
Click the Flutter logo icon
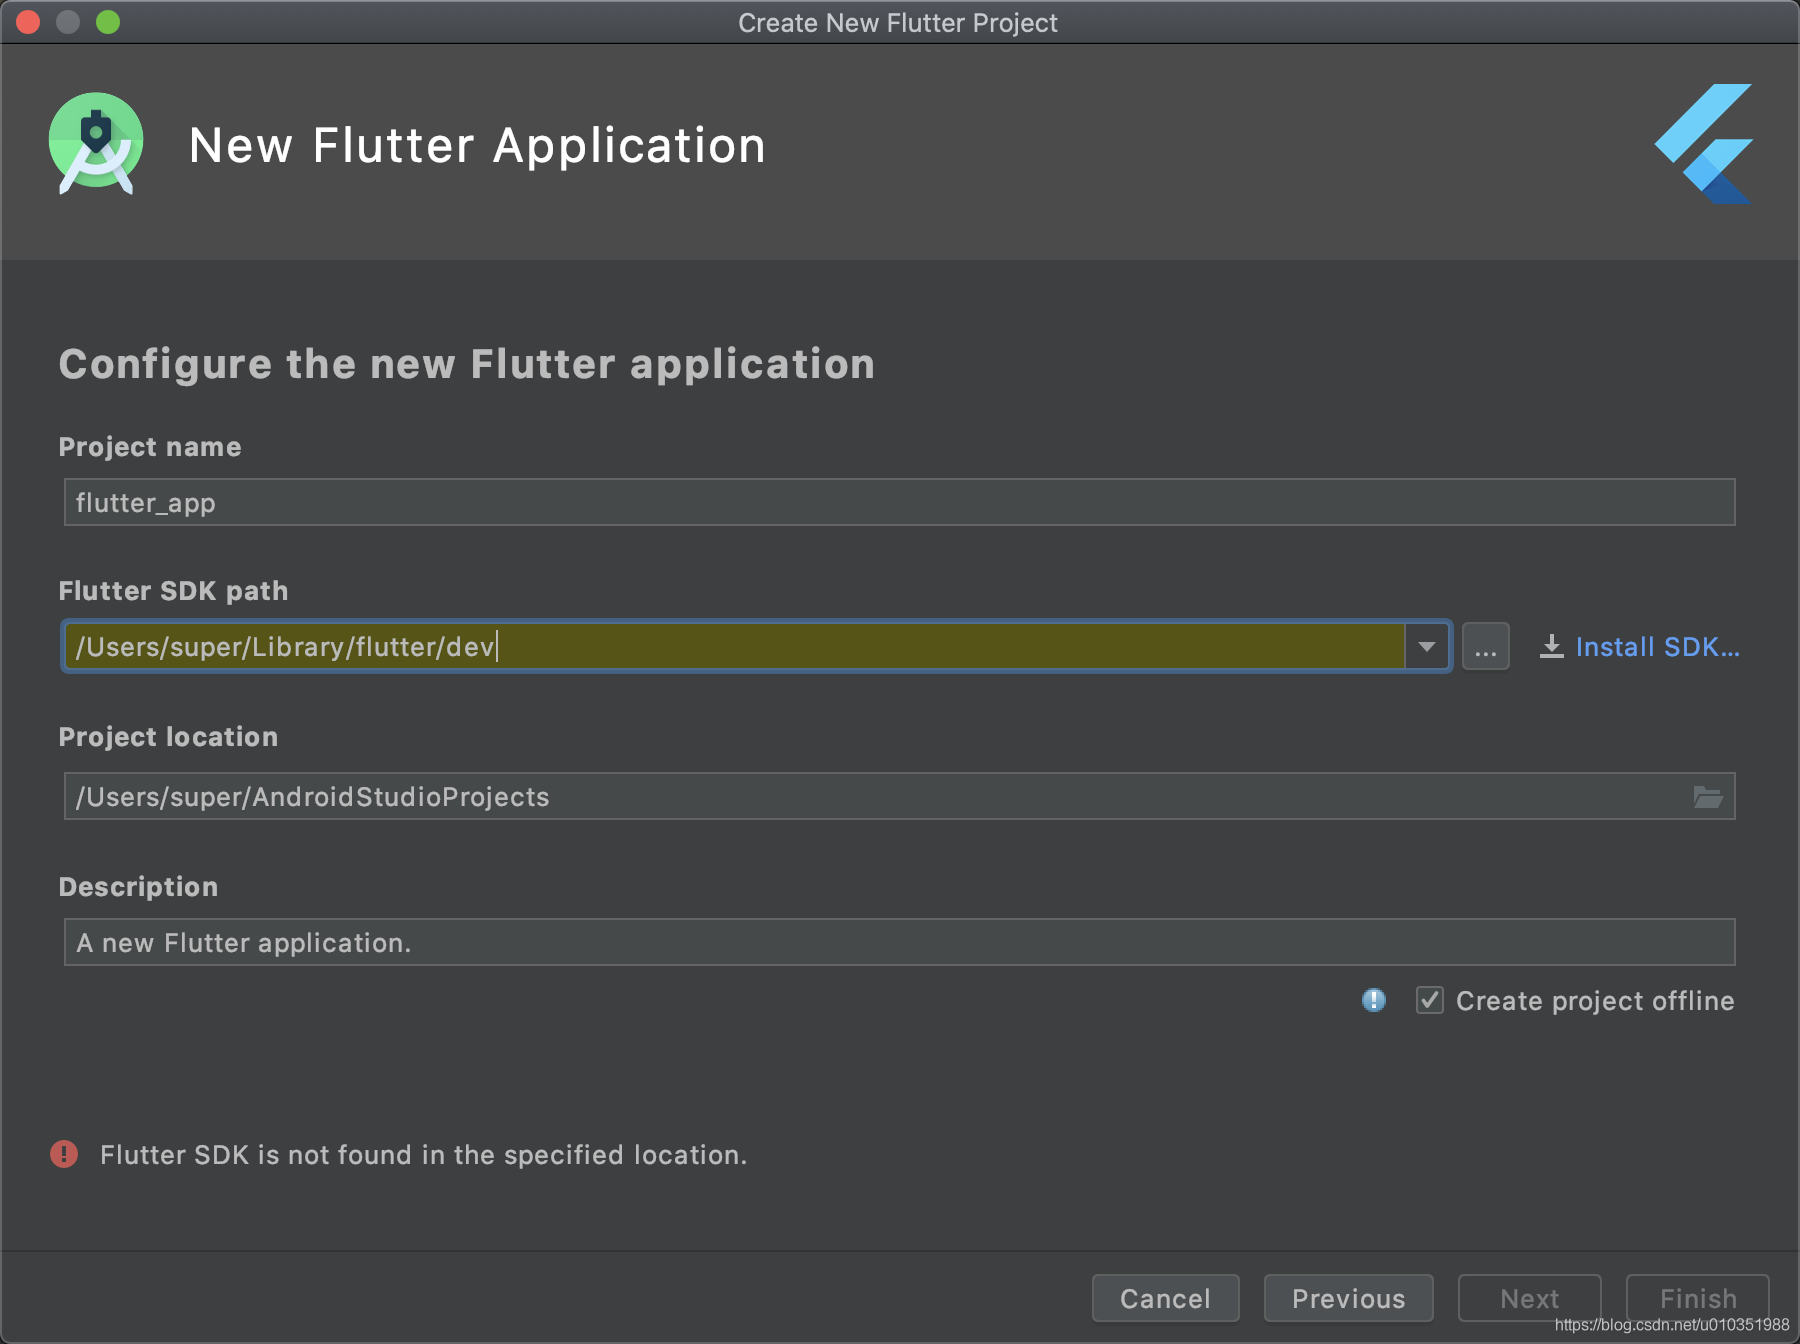[1703, 144]
